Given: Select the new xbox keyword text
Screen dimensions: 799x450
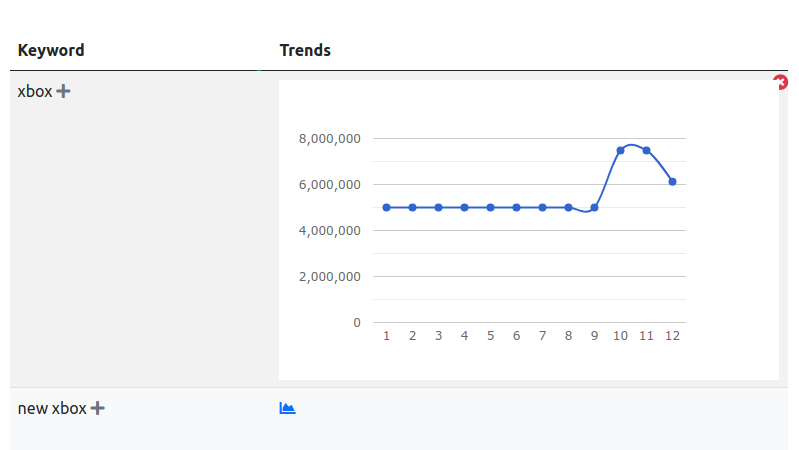Looking at the screenshot, I should click(x=52, y=408).
